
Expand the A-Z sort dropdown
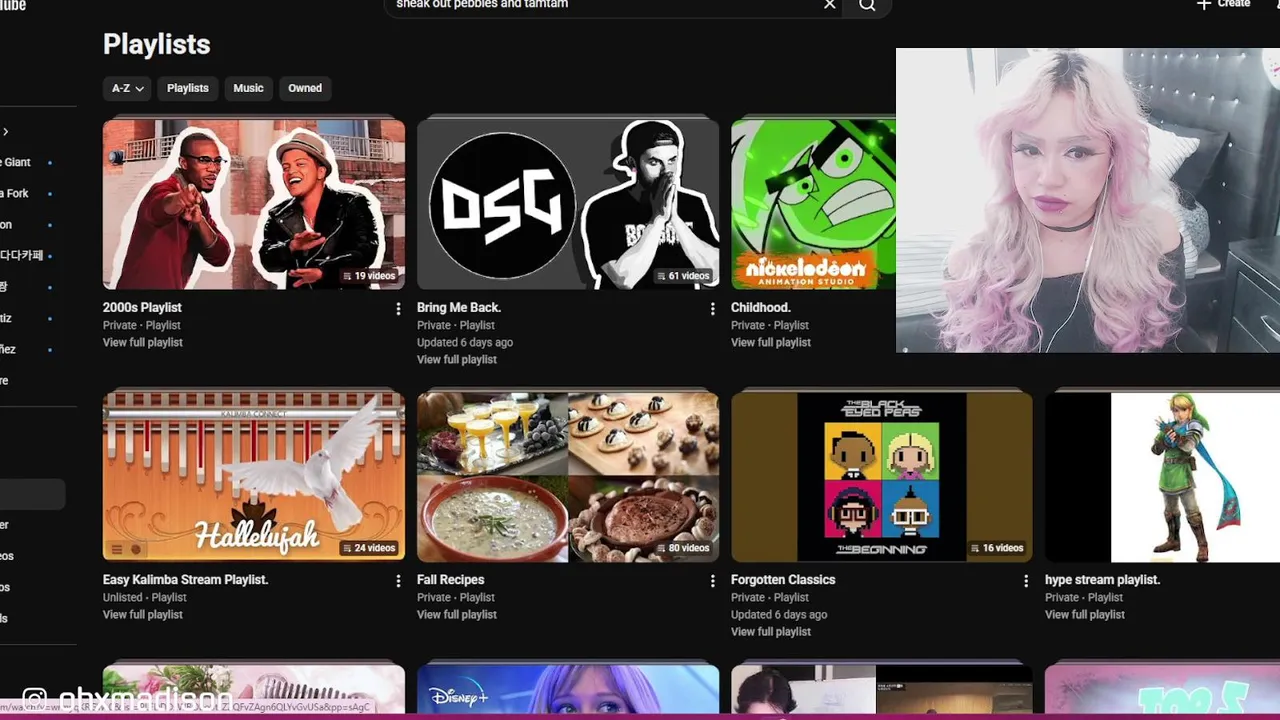click(x=127, y=88)
